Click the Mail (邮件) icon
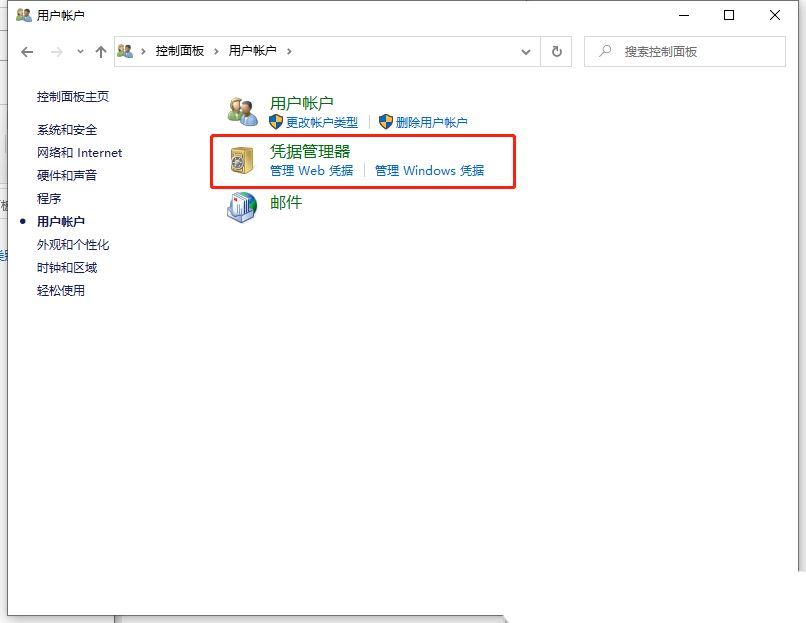Screen dimensions: 806x623 tap(241, 207)
